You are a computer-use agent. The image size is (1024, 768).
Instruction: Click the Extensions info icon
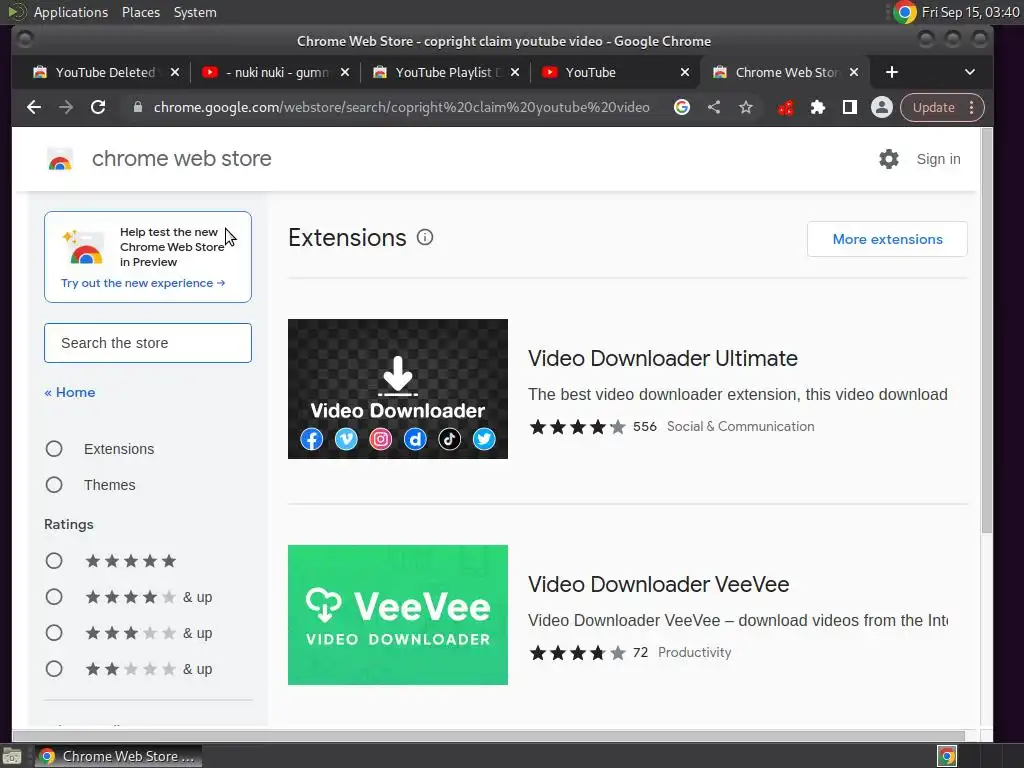[x=425, y=237]
